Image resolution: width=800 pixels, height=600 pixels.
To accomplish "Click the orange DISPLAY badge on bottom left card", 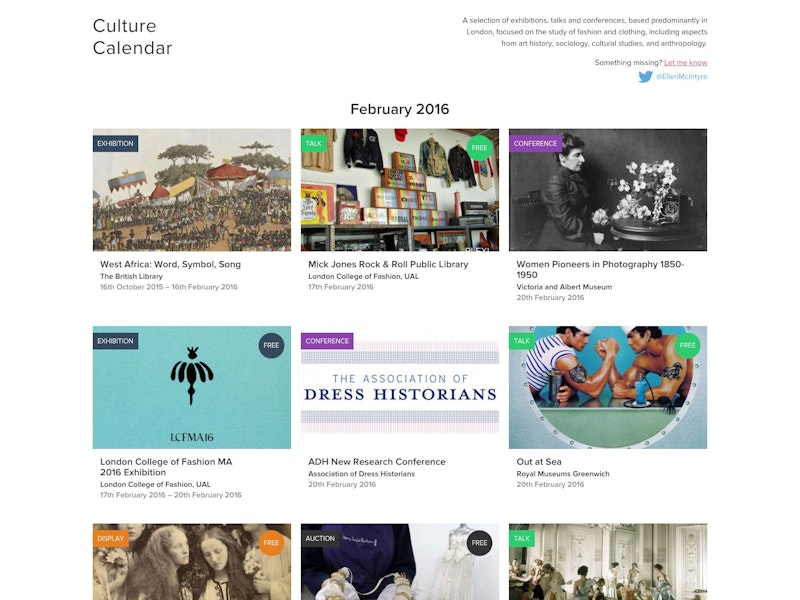I will (113, 538).
